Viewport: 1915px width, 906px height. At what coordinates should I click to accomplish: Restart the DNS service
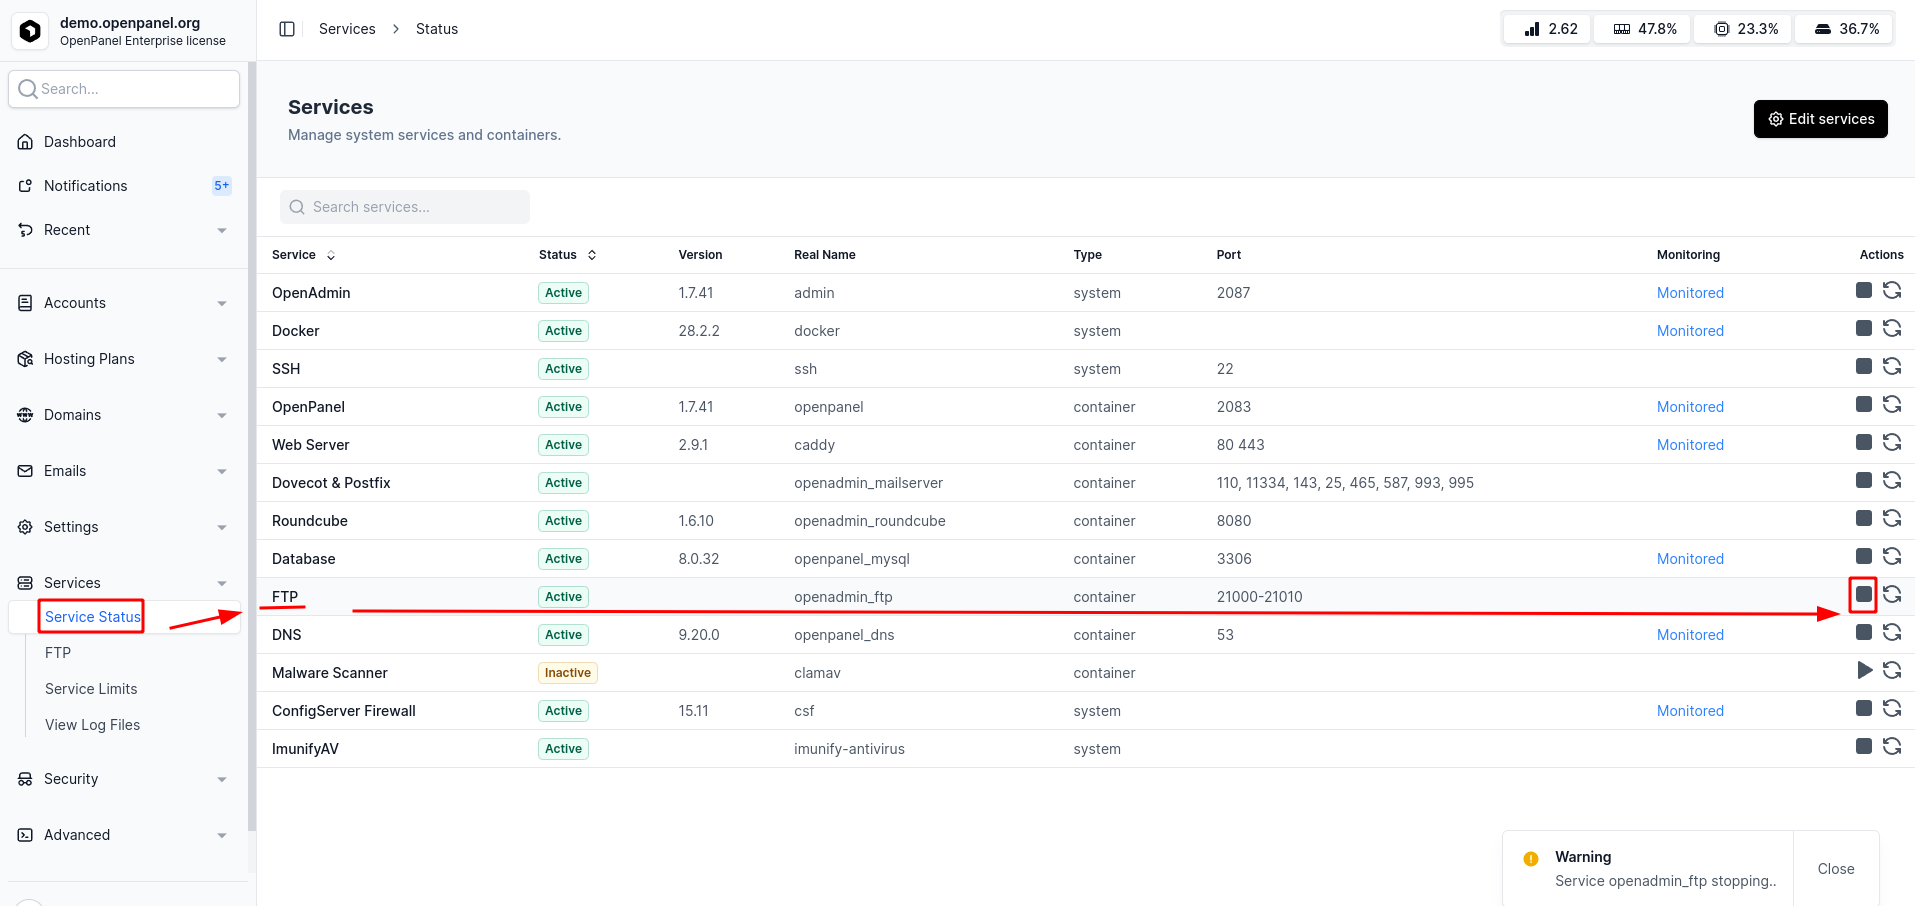[1892, 632]
